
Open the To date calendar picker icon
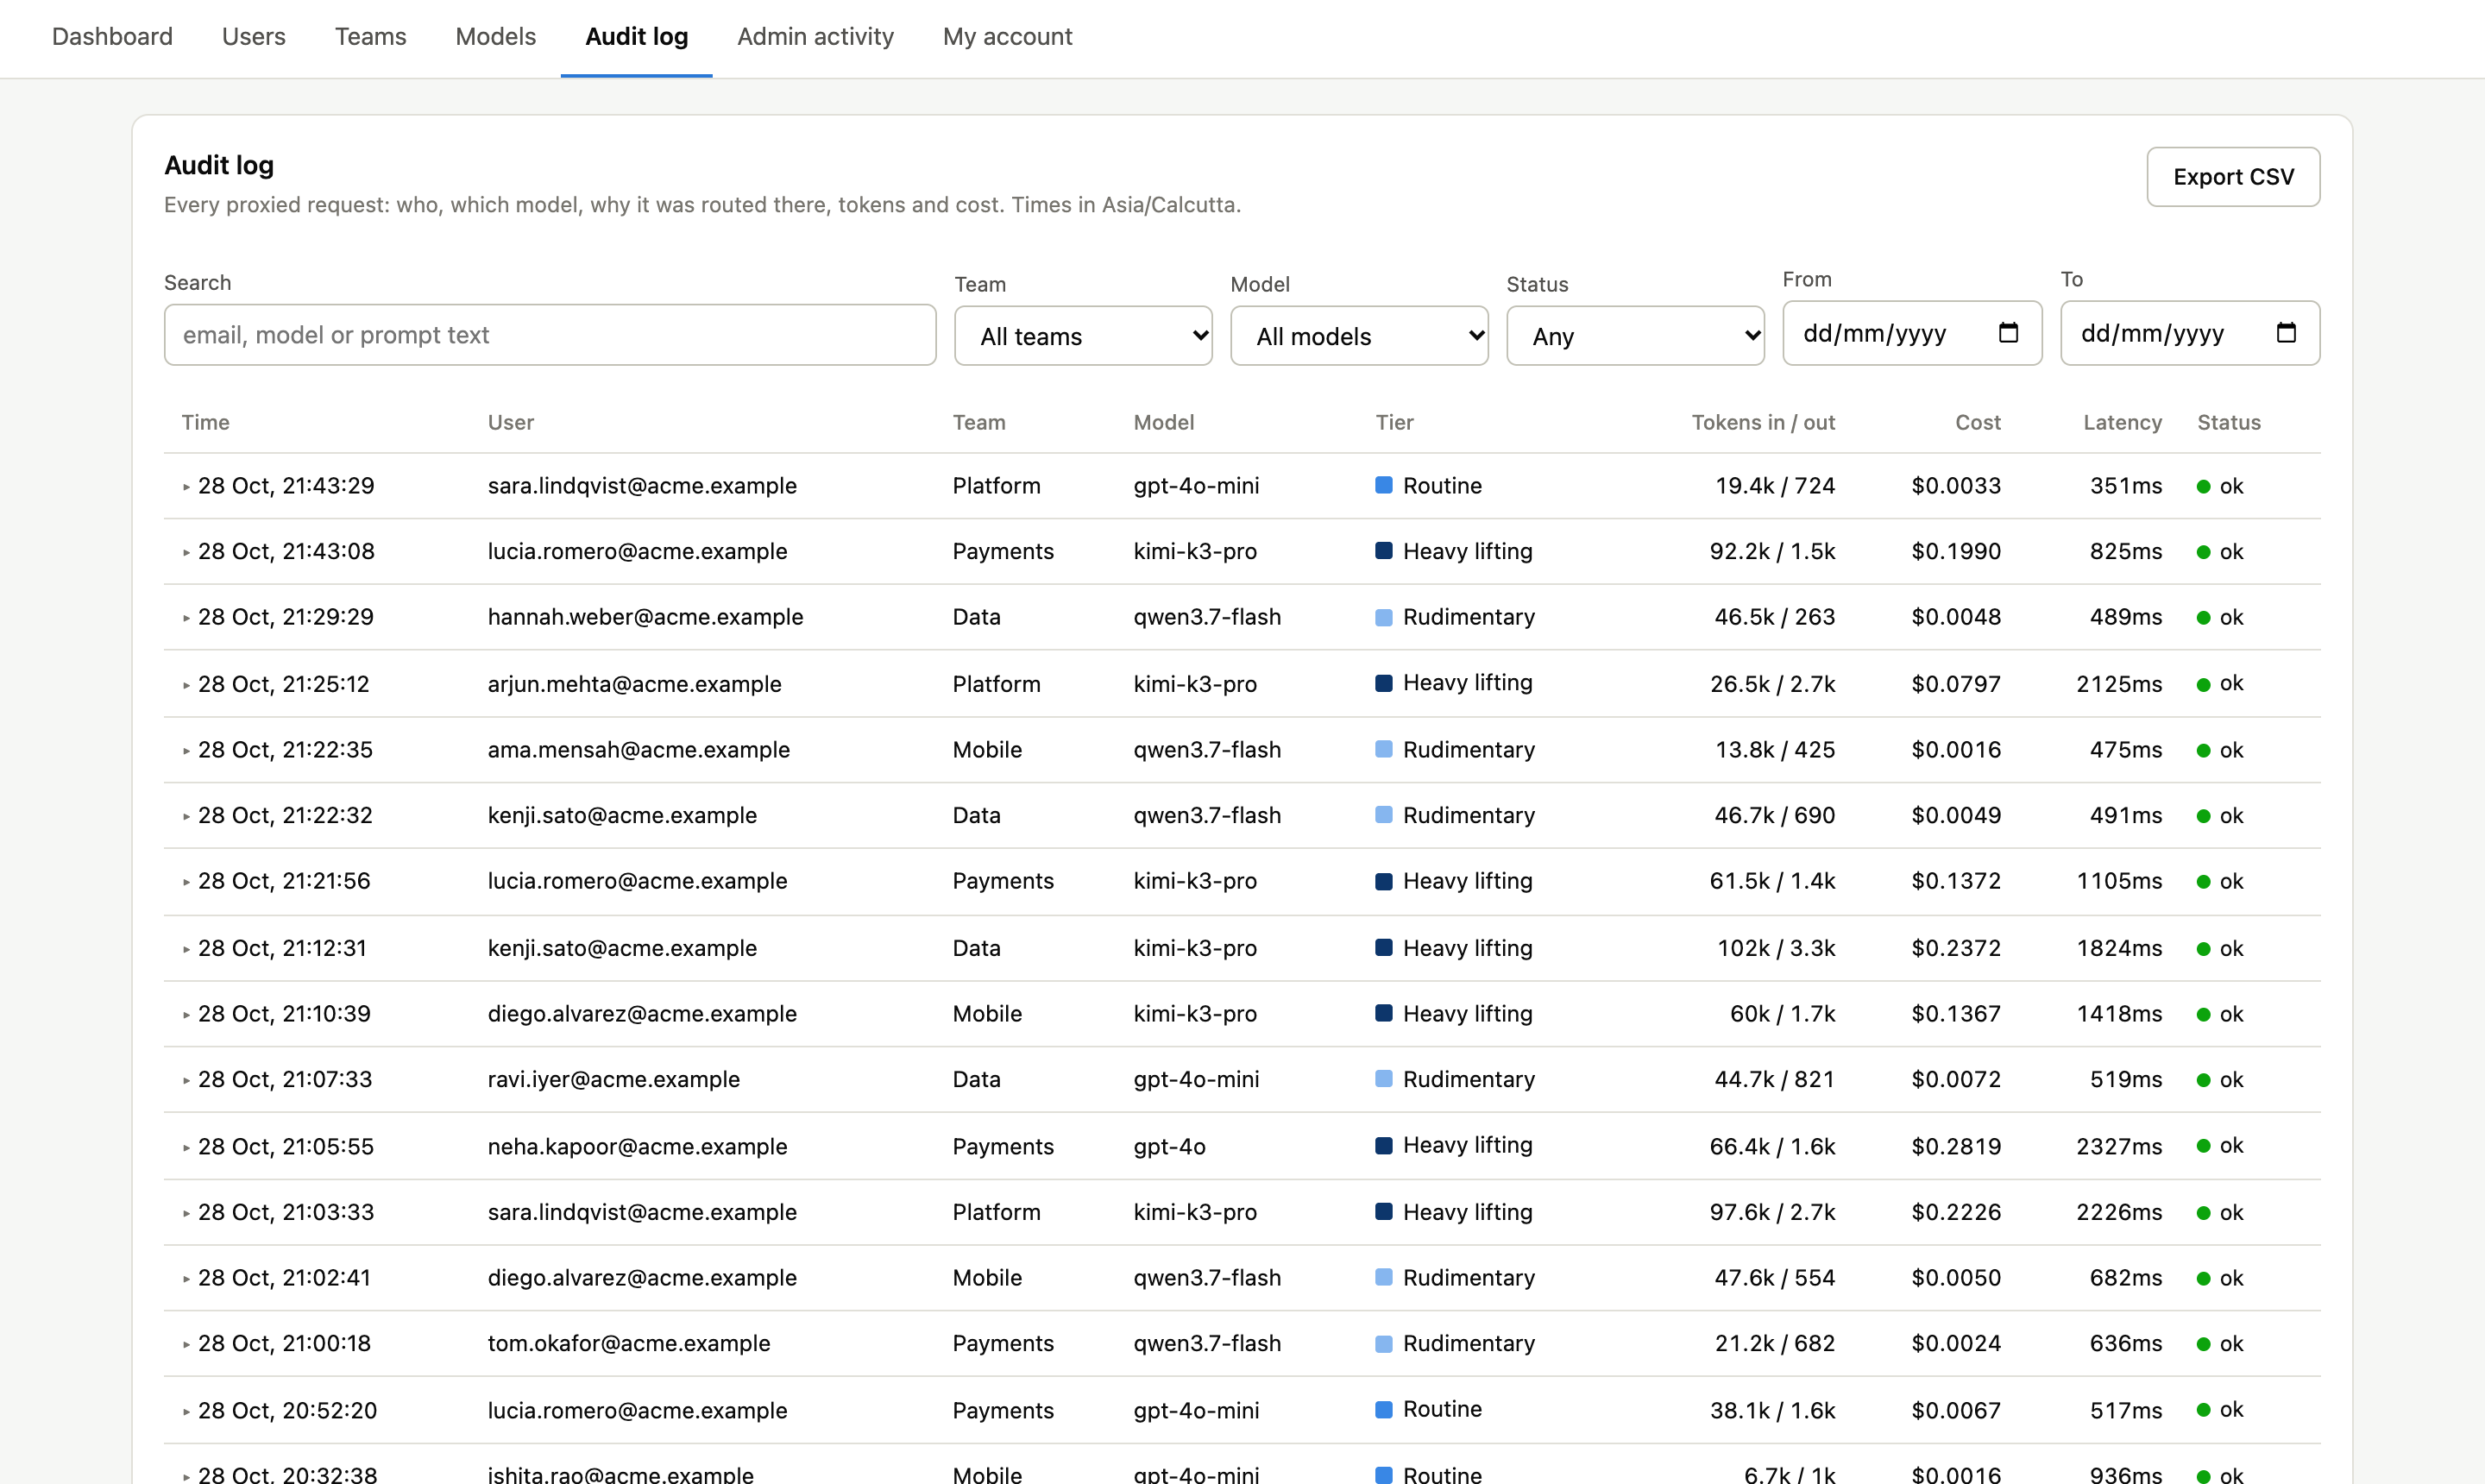click(2286, 333)
